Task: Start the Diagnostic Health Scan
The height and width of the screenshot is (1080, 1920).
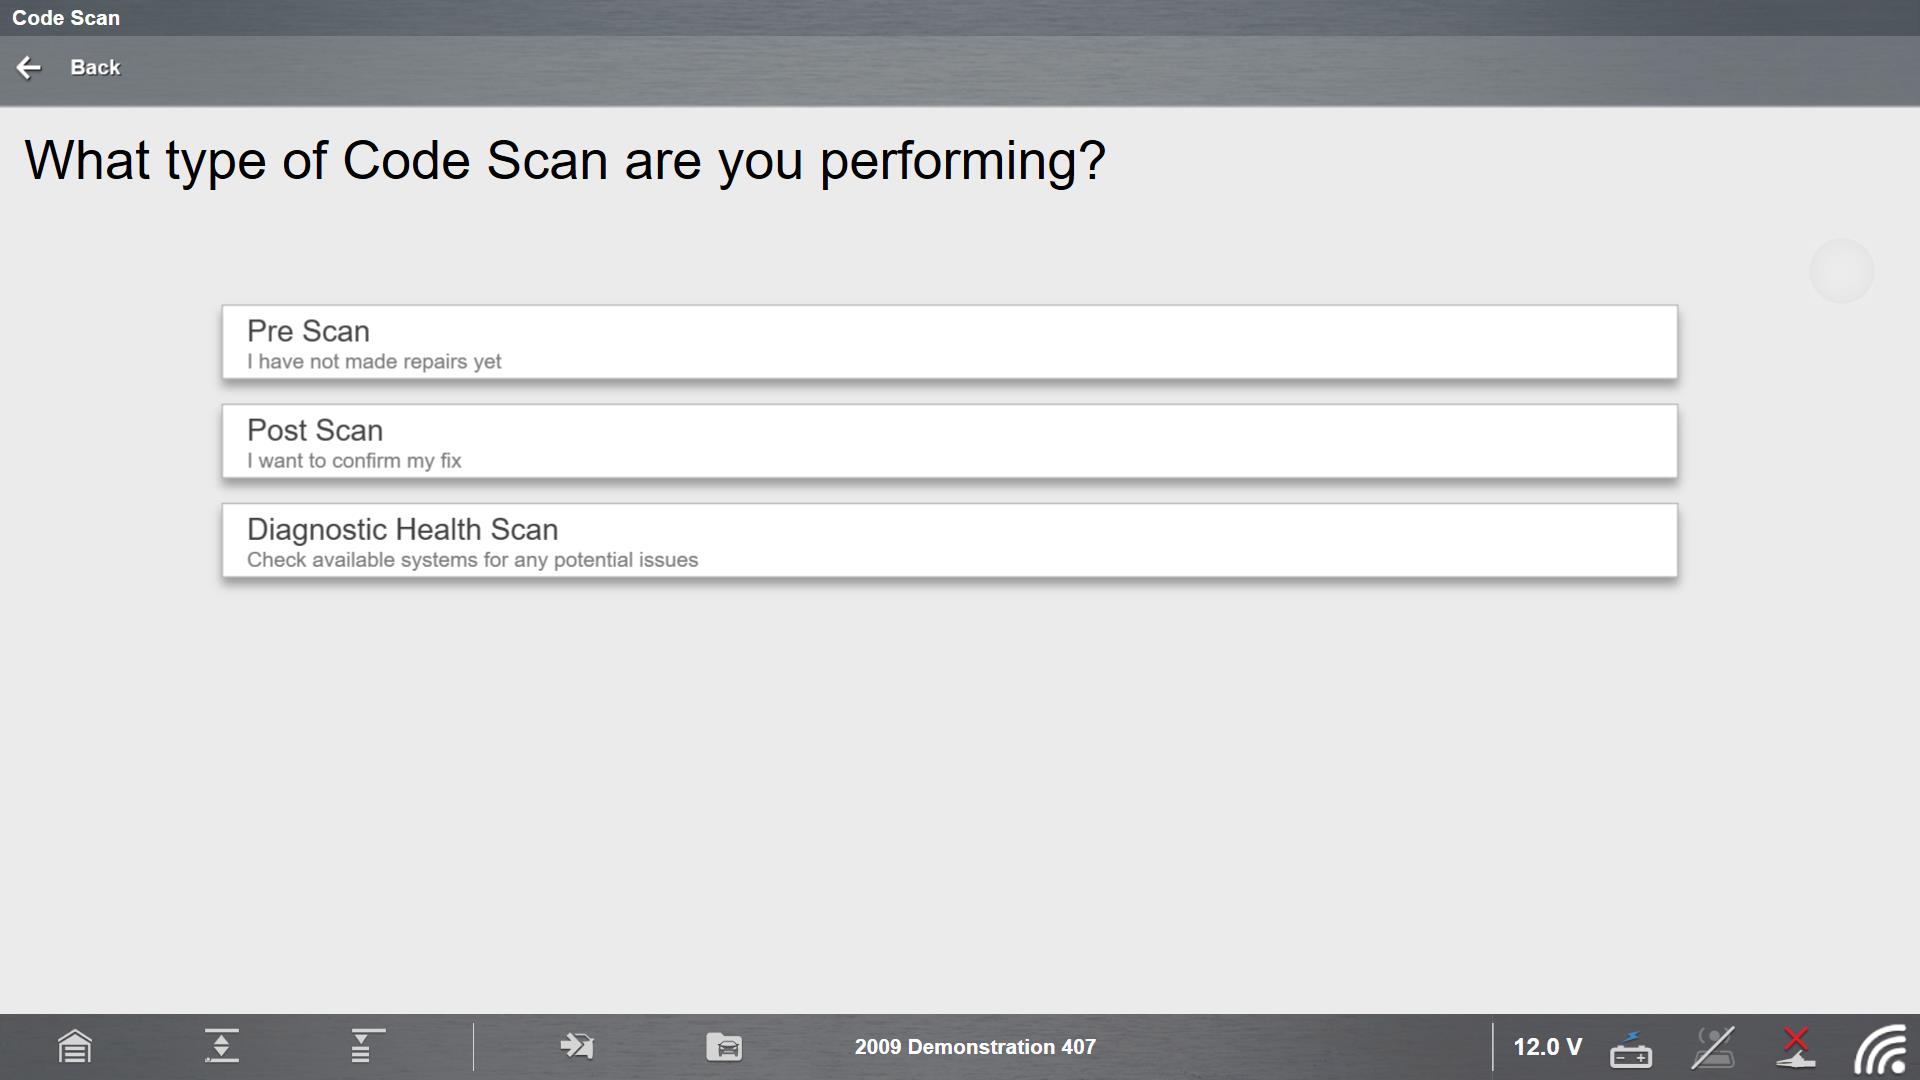Action: (x=948, y=540)
